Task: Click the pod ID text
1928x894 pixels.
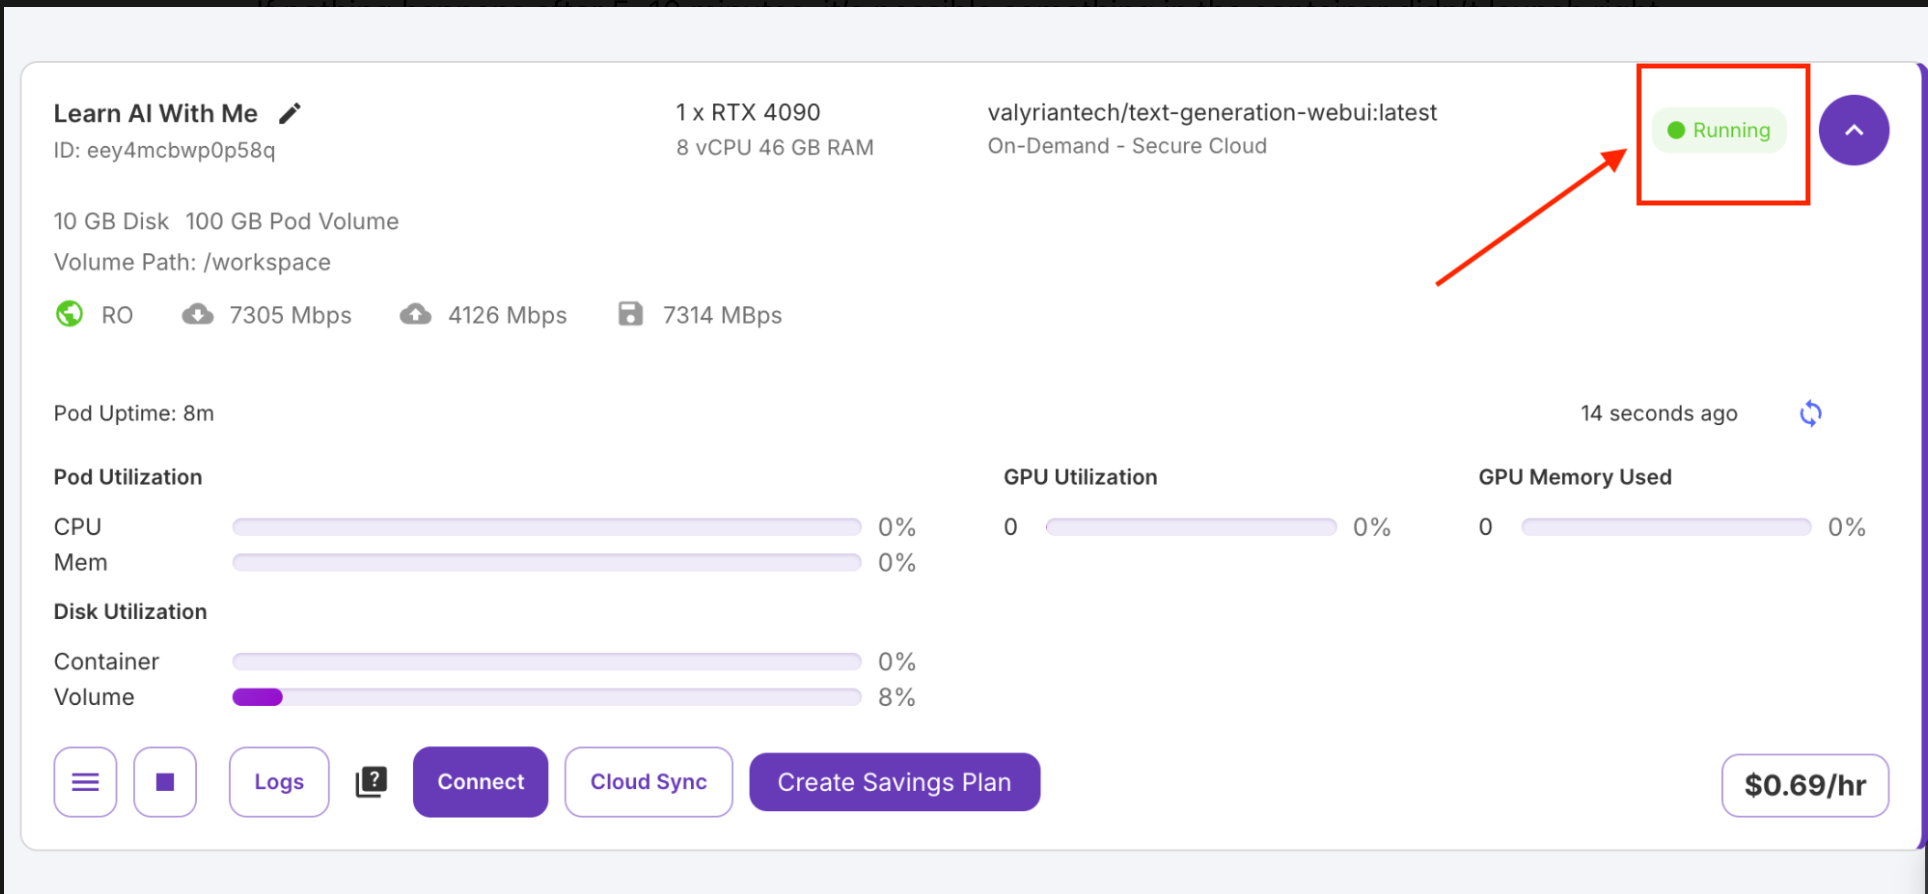Action: pyautogui.click(x=164, y=150)
